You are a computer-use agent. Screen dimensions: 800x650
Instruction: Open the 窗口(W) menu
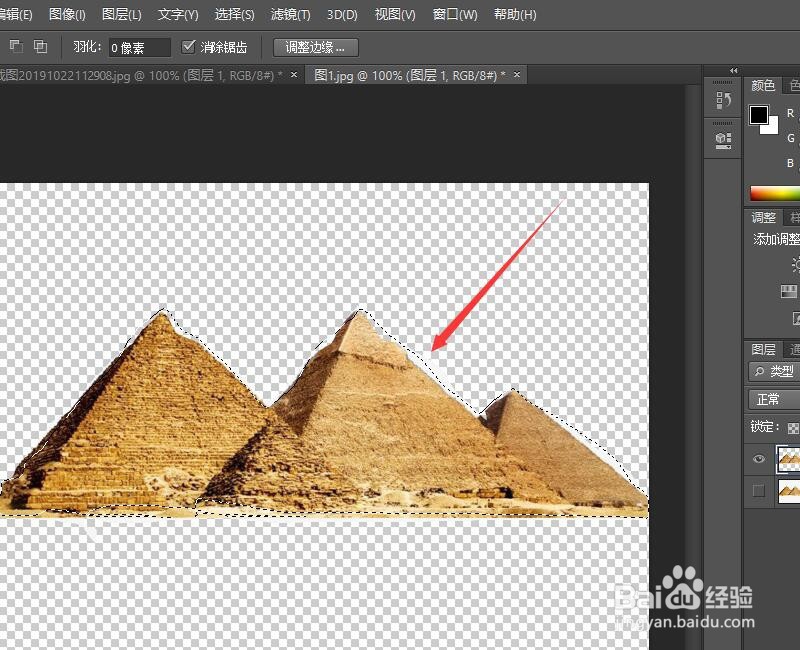455,14
